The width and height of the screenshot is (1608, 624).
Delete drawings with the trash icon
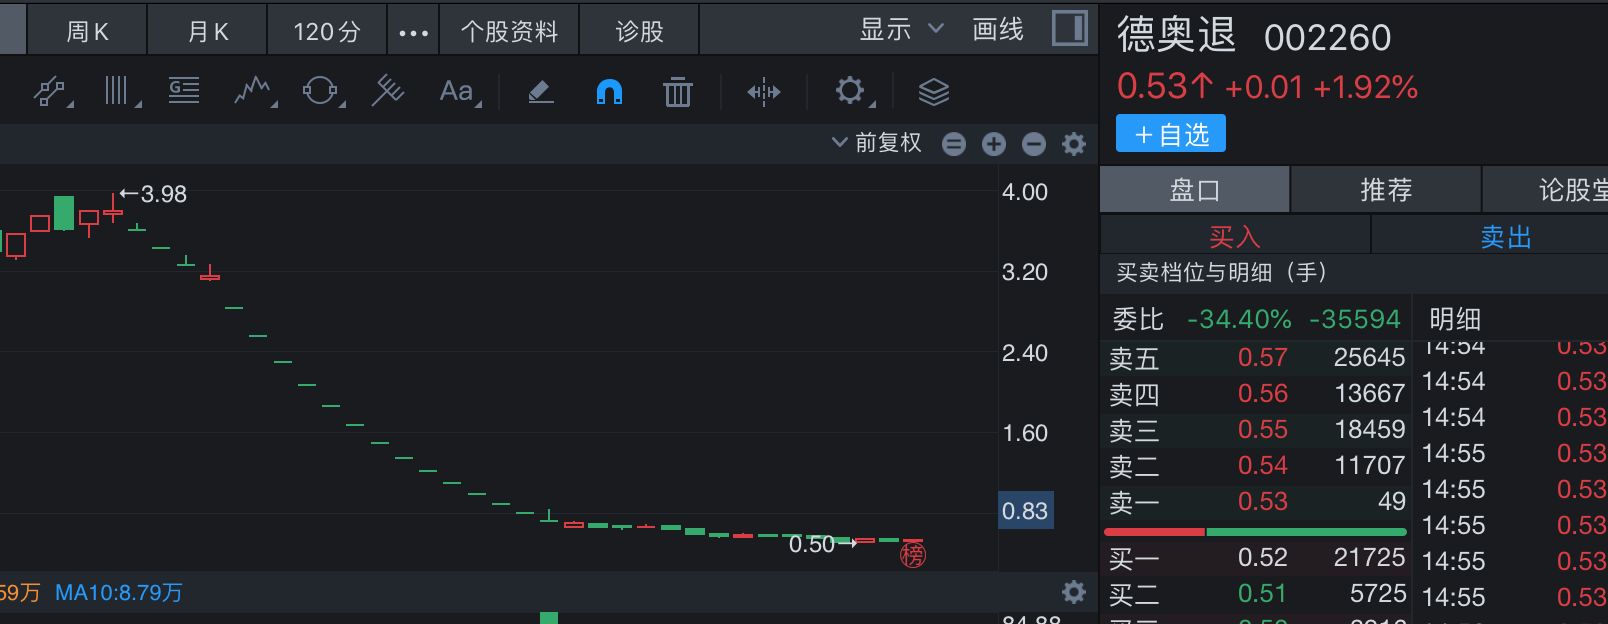tap(678, 92)
